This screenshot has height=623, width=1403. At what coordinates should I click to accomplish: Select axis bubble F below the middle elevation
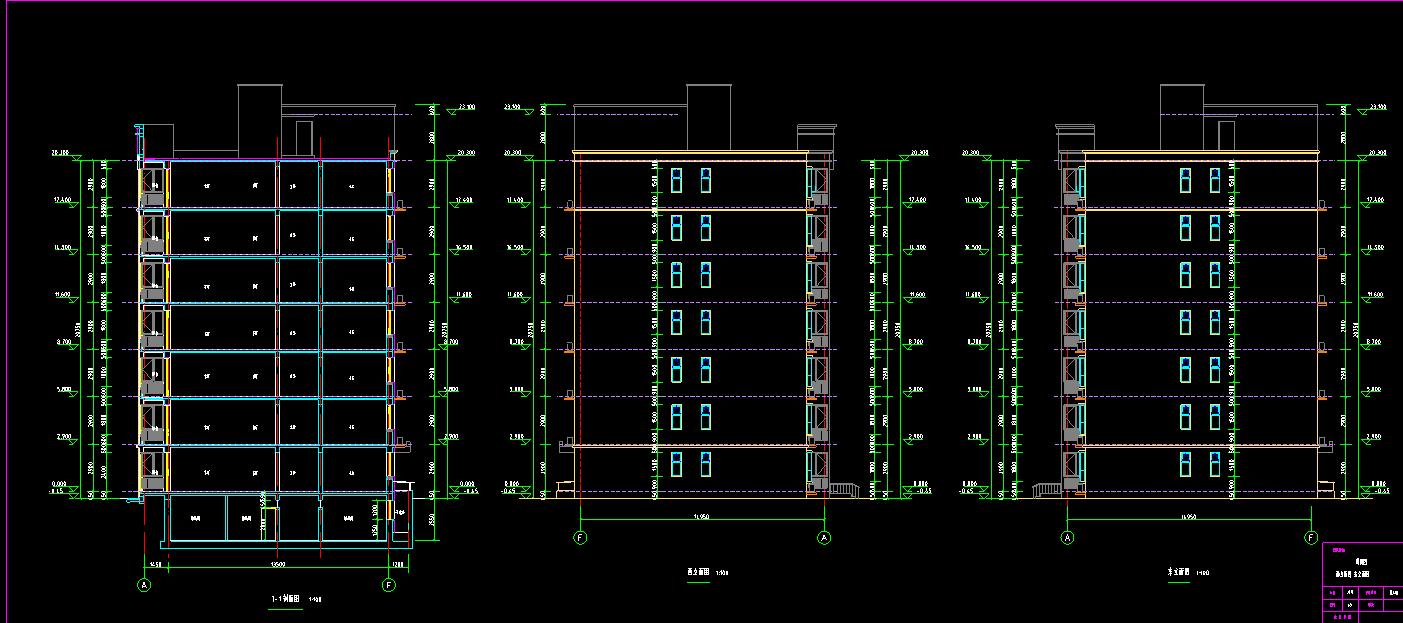580,538
